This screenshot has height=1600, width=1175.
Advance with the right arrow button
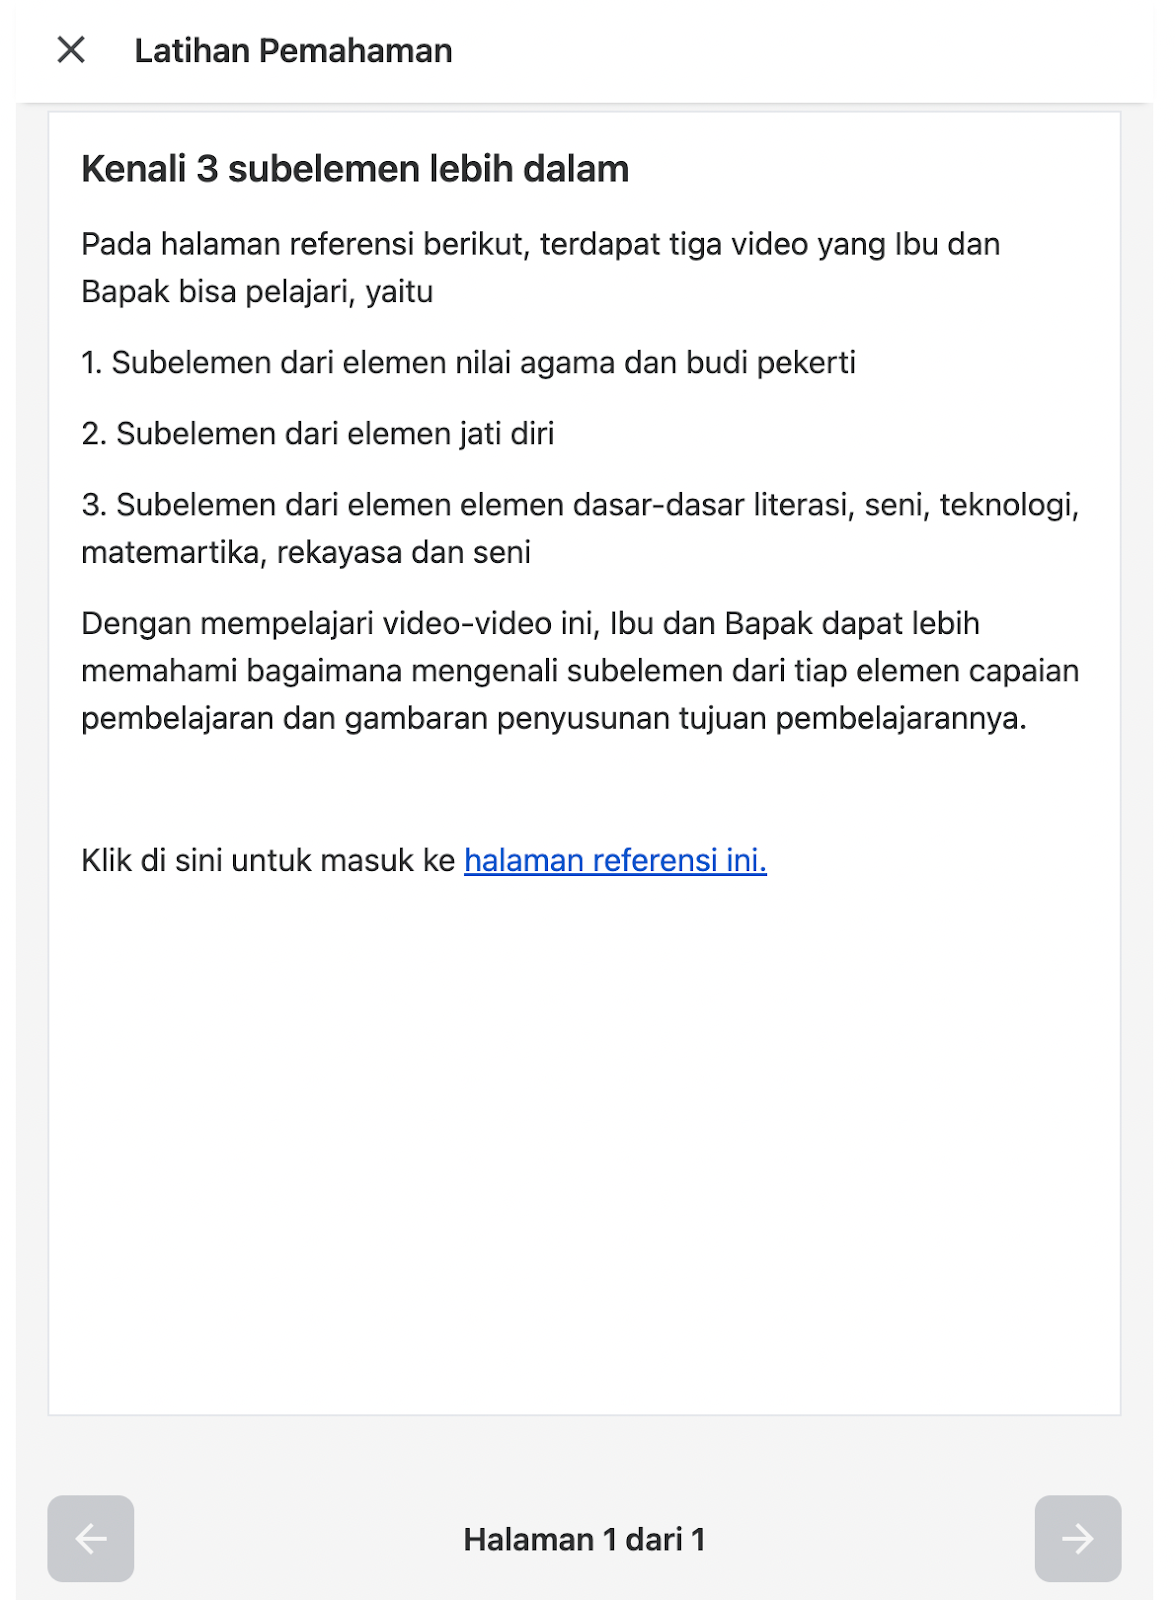click(1077, 1538)
